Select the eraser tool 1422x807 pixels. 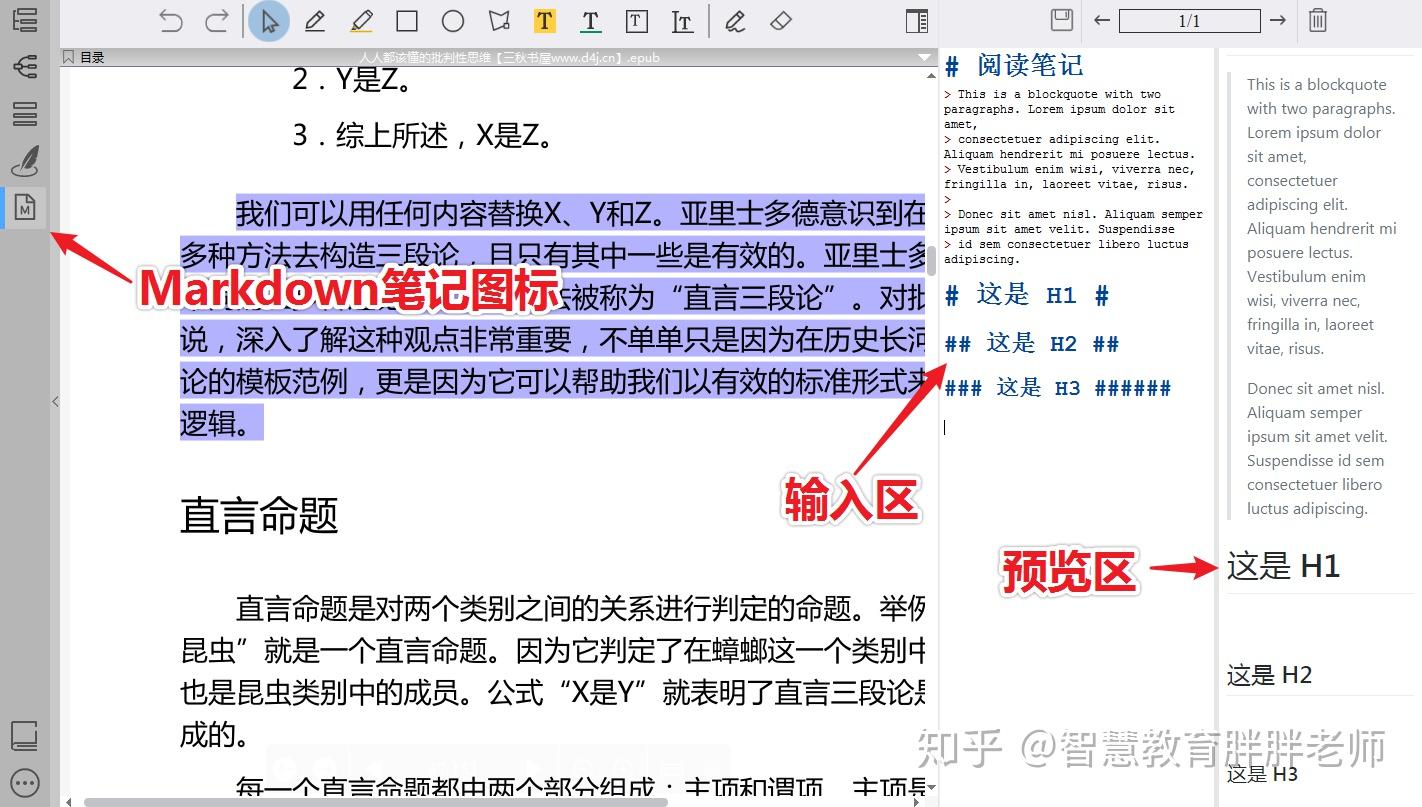[781, 20]
